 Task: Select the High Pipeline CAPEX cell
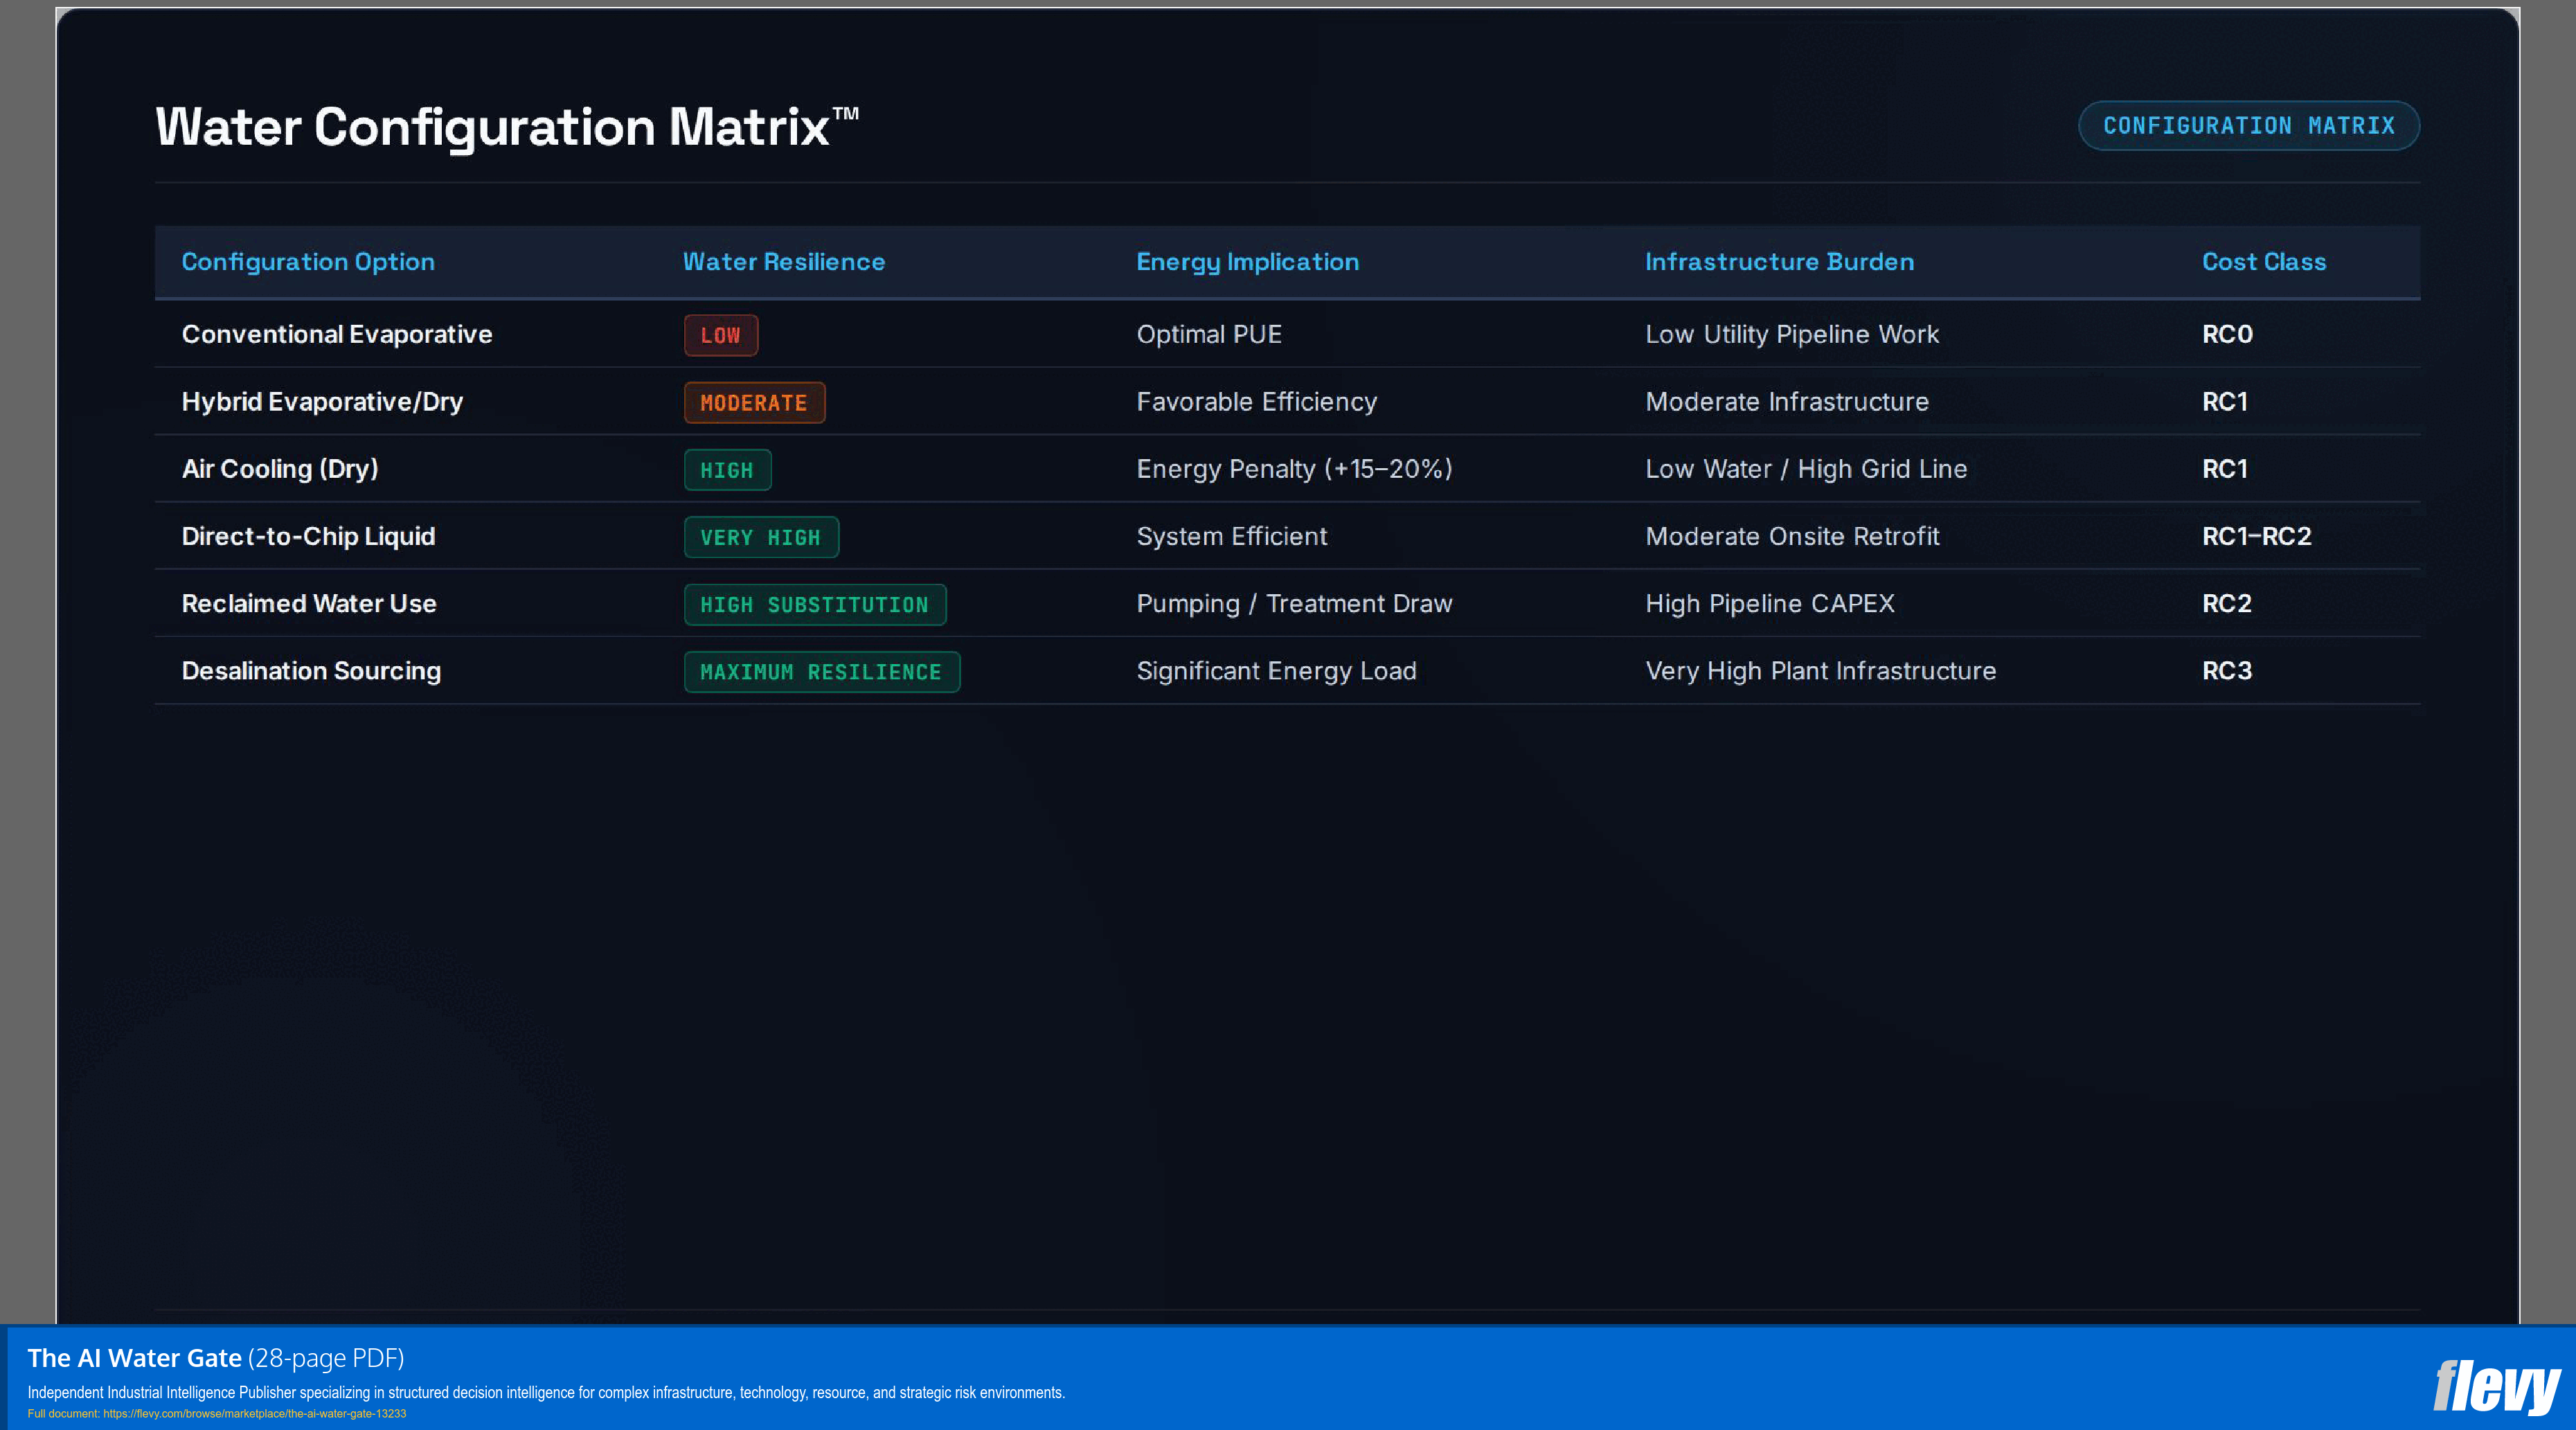1770,604
